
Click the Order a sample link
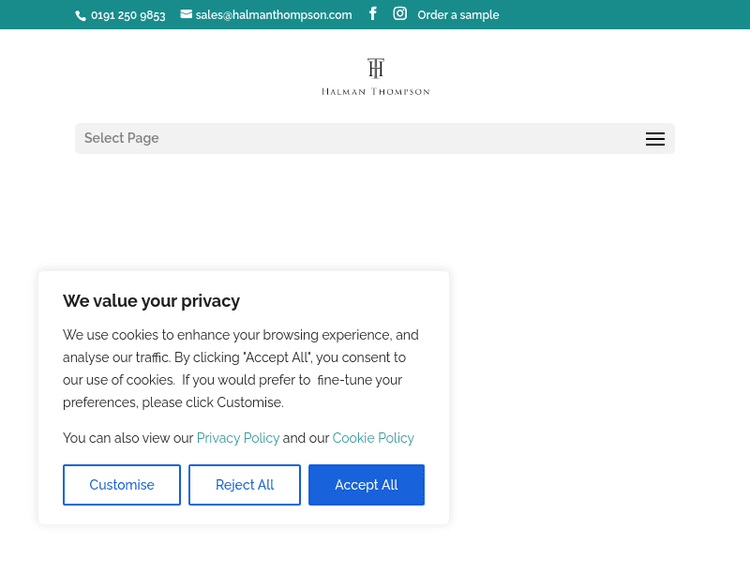coord(458,15)
